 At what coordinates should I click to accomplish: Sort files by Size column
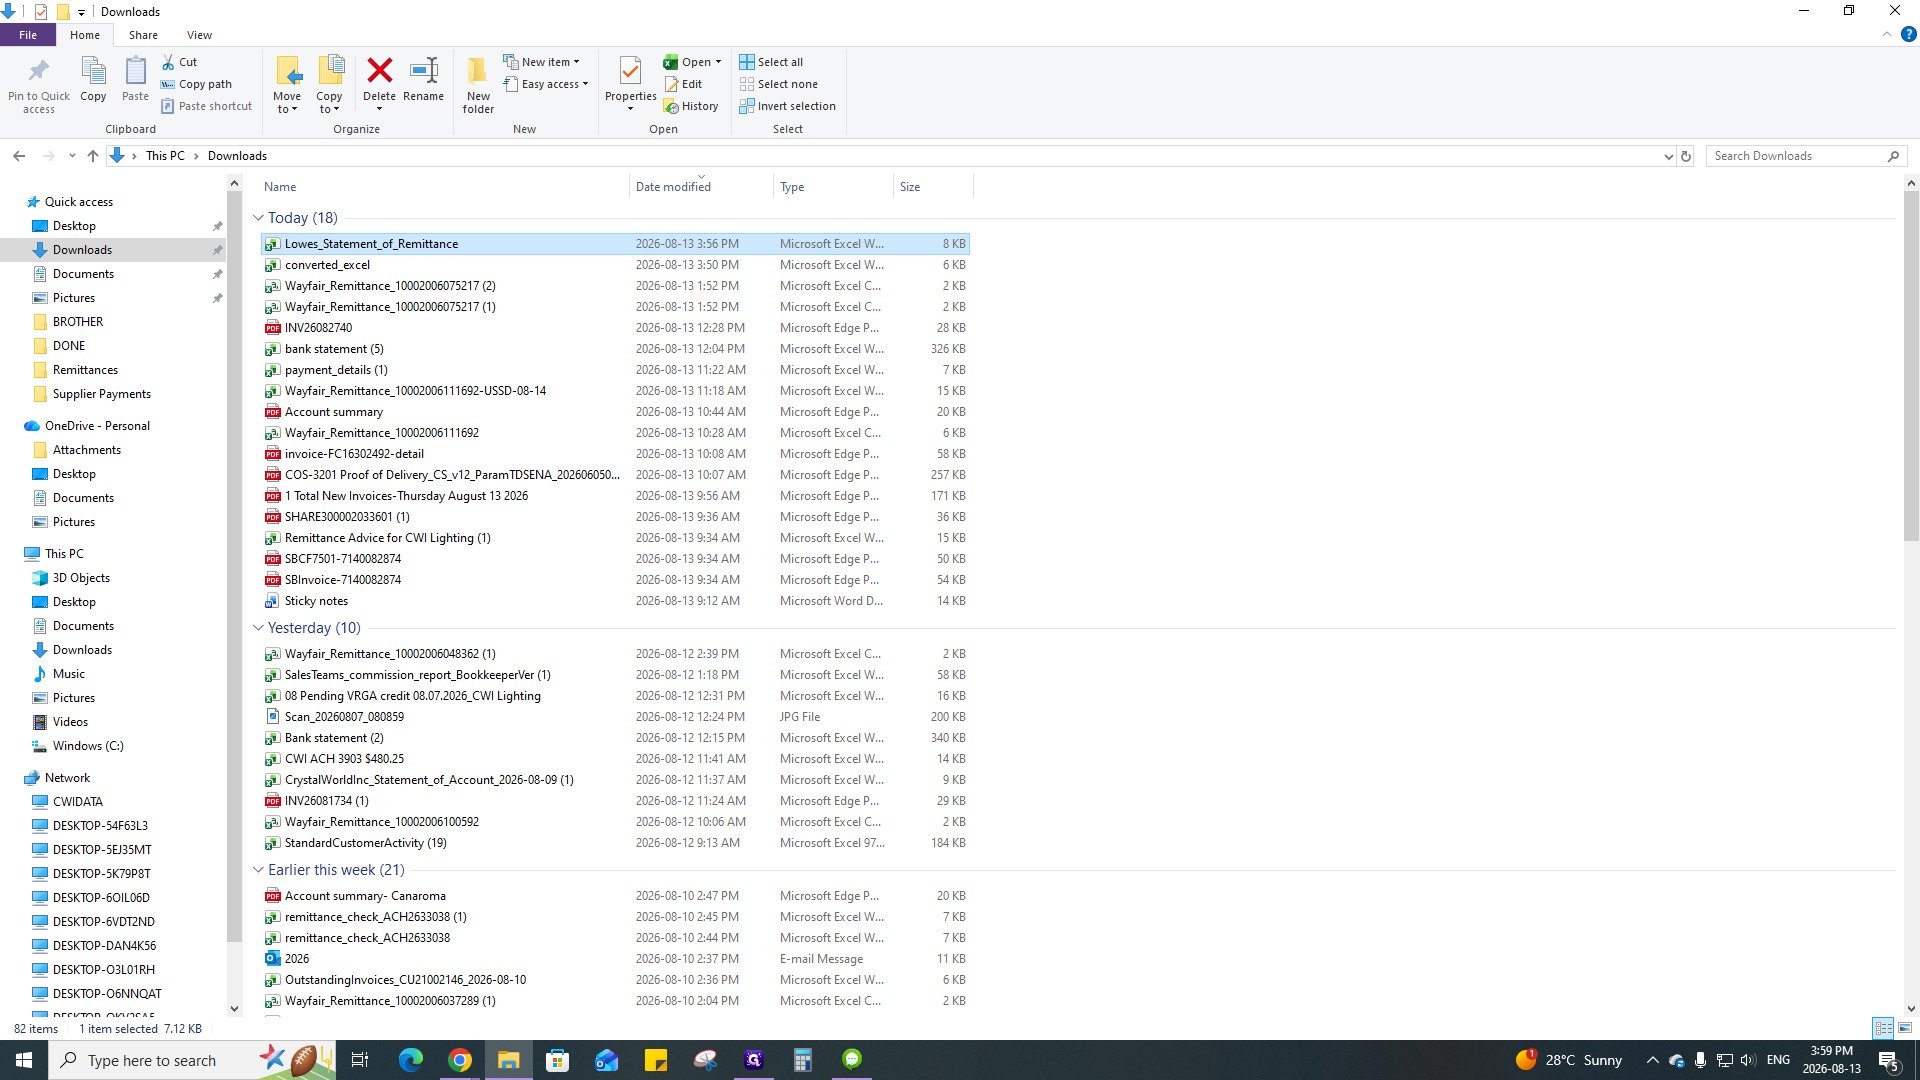(934, 187)
